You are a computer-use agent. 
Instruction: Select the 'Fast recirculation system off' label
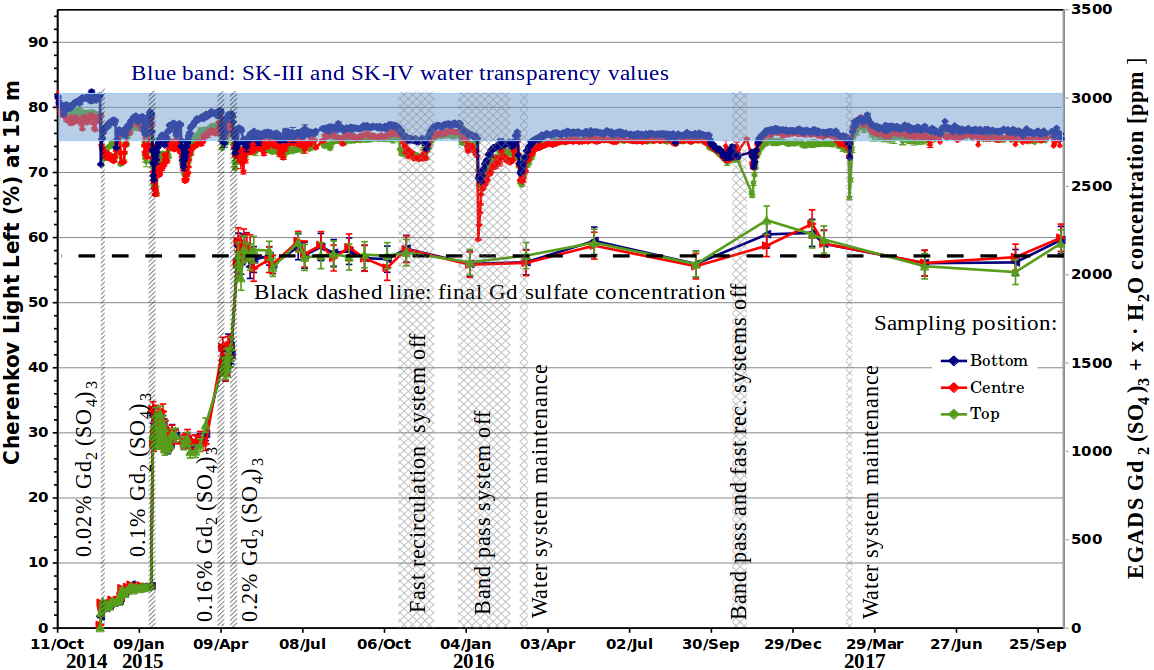point(417,473)
